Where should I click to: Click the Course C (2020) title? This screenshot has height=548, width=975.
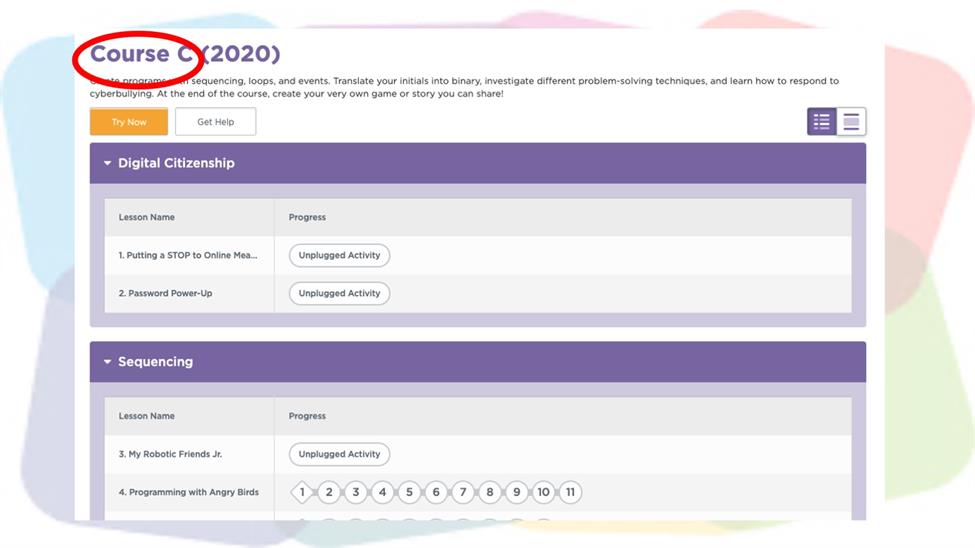pos(185,53)
